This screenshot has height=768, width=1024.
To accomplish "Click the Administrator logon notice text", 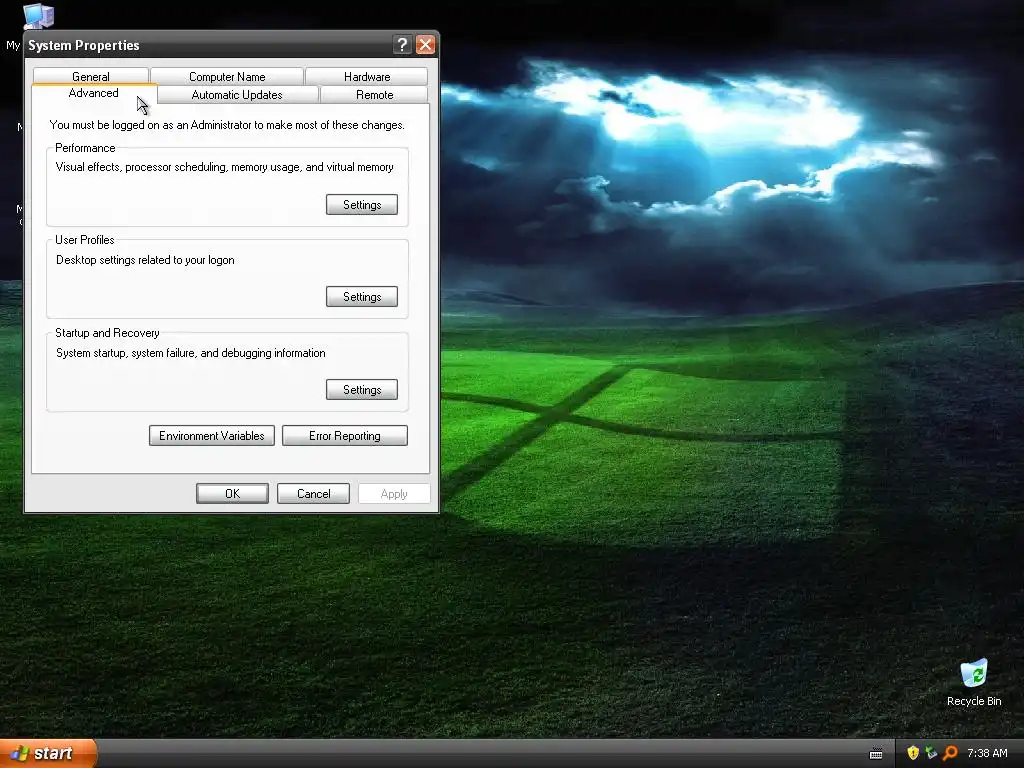I will 227,125.
